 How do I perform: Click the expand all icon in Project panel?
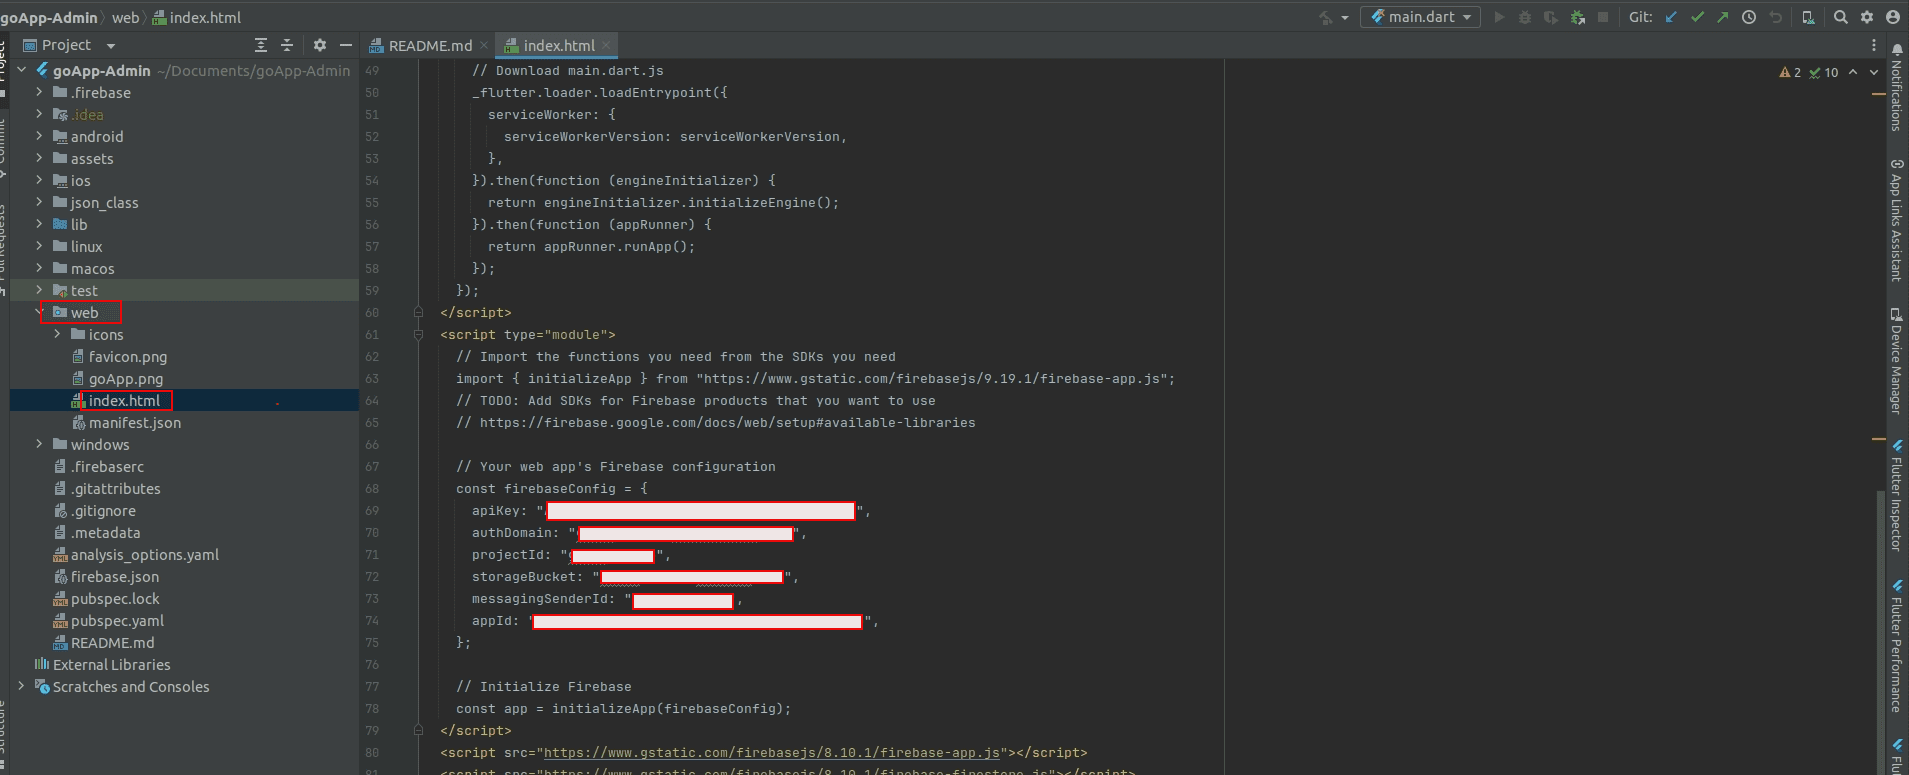pos(261,45)
